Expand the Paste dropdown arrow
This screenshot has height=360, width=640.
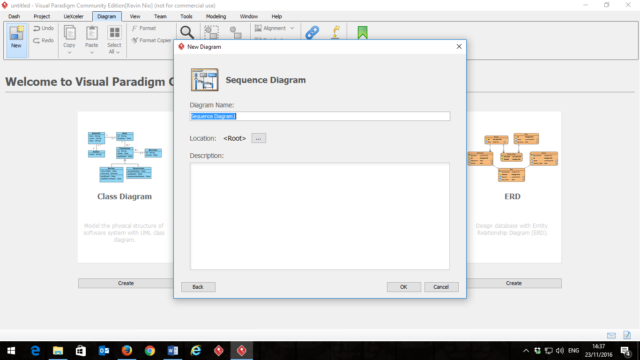(92, 53)
